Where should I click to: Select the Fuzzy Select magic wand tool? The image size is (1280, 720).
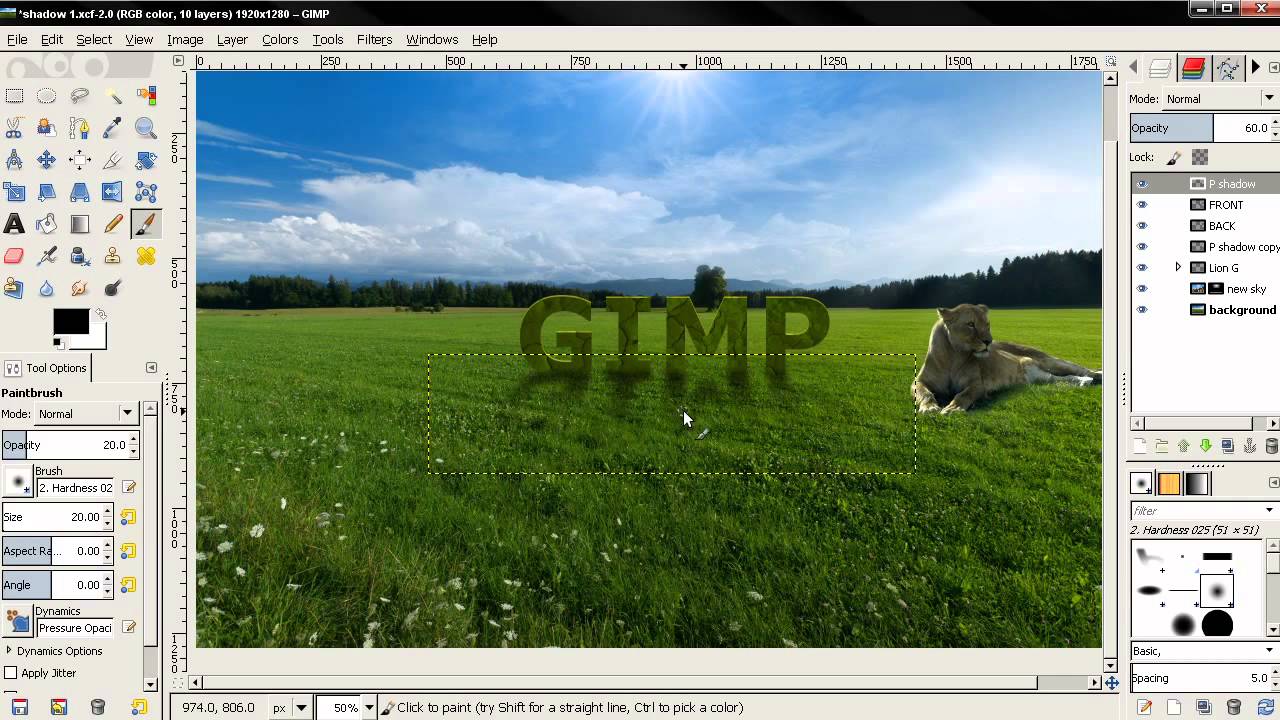click(x=112, y=96)
